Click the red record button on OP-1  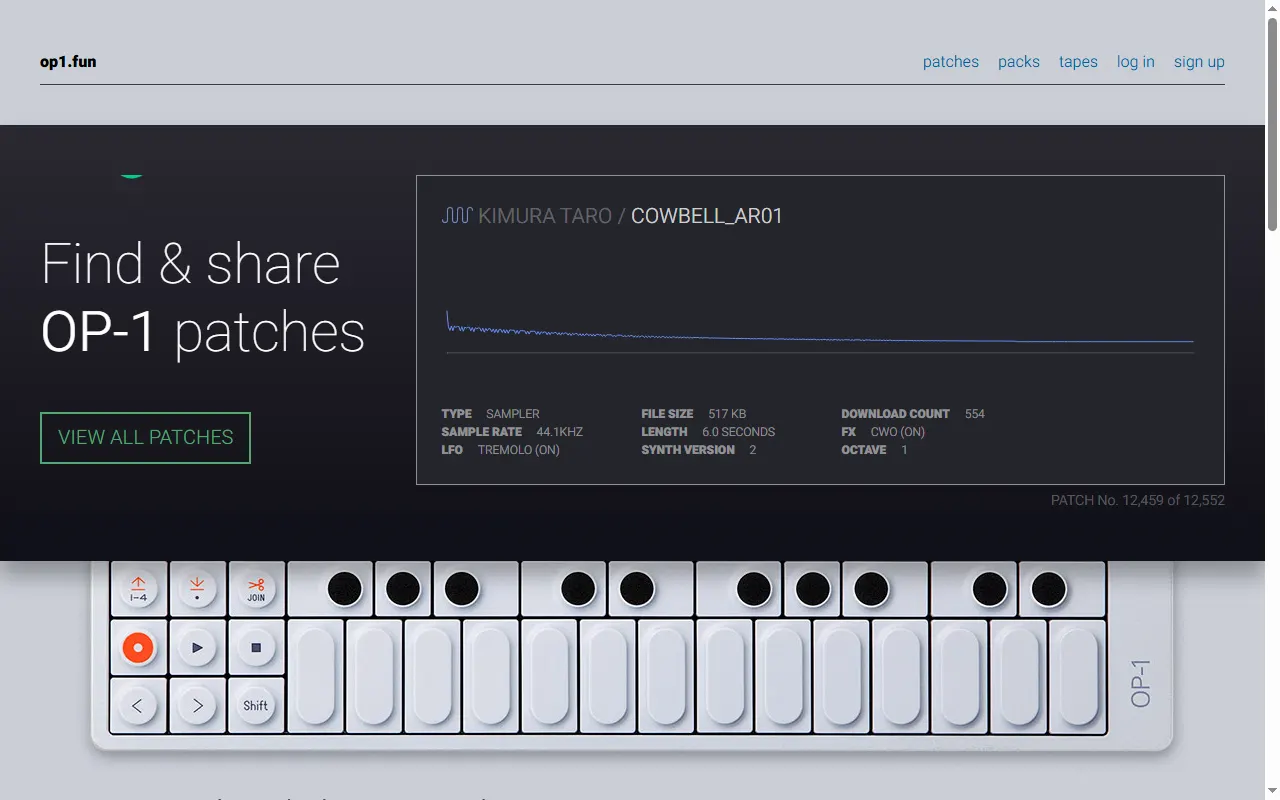(x=138, y=648)
